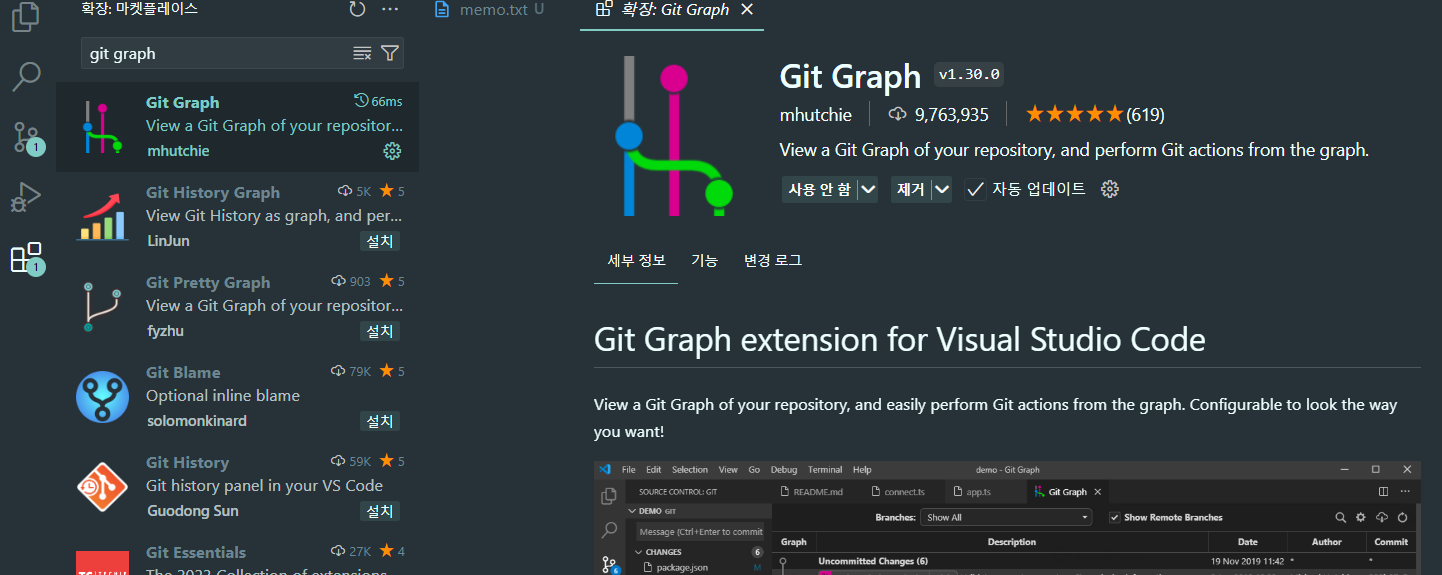1442x575 pixels.
Task: Click the download count 9,763,935
Action: tap(939, 114)
